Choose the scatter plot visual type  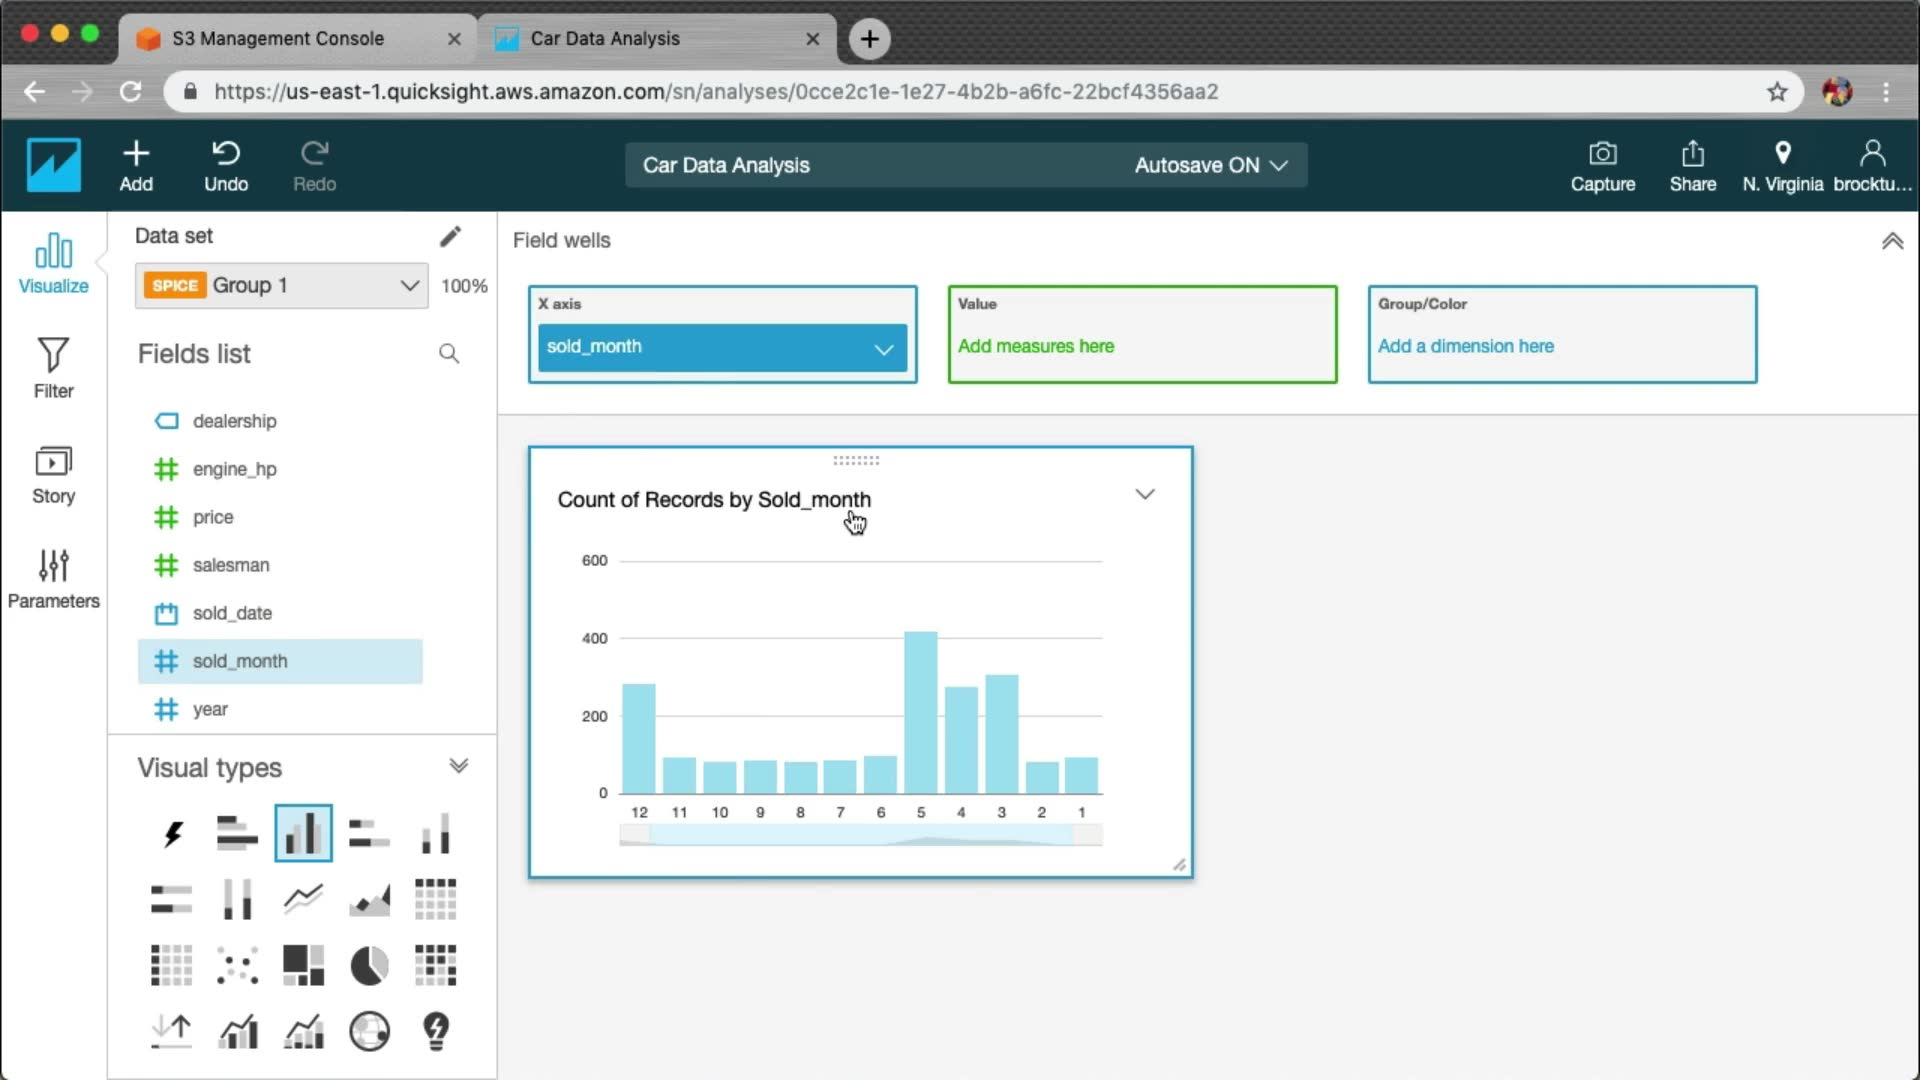click(x=237, y=966)
